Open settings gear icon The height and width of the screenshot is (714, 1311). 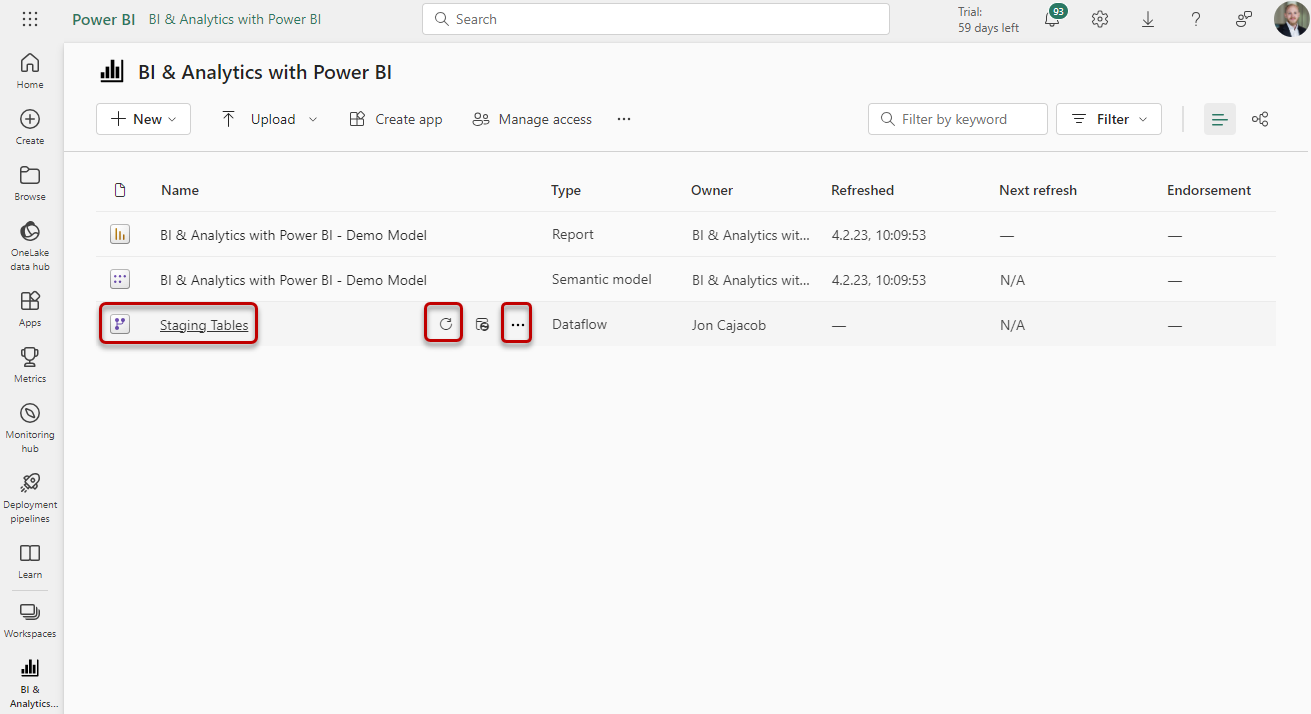point(1100,19)
